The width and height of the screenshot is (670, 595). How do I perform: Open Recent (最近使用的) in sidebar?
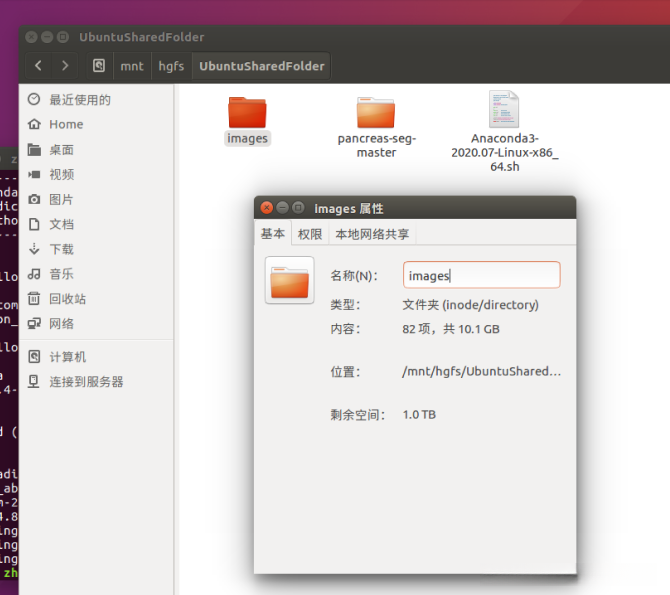coord(96,100)
